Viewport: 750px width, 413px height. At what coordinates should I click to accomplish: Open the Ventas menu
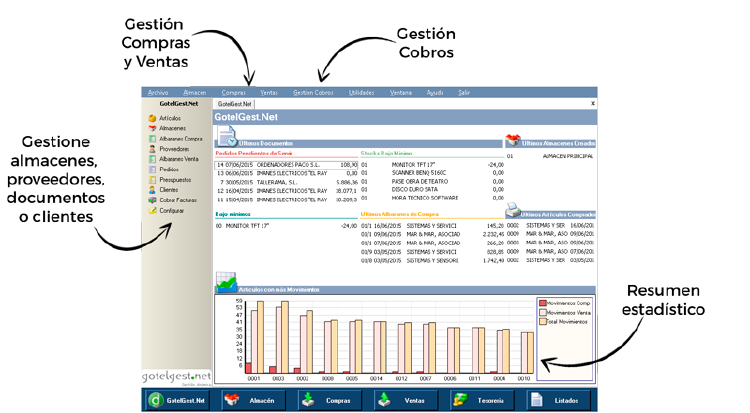(x=269, y=92)
